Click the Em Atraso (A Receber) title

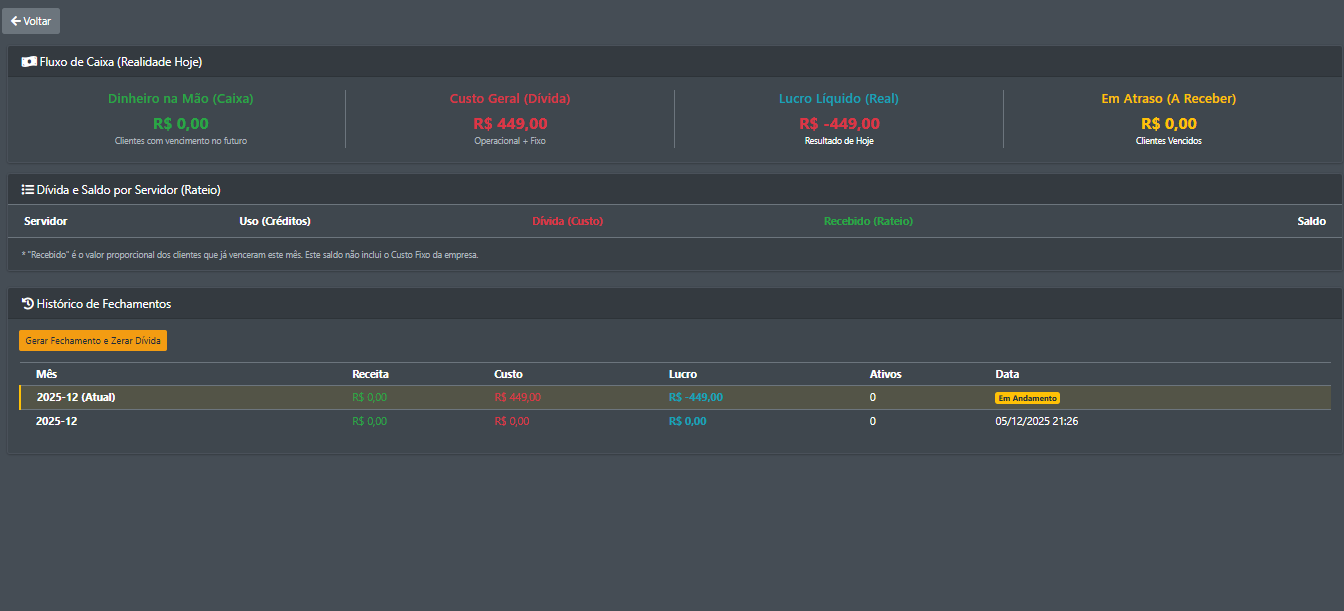(x=1168, y=99)
